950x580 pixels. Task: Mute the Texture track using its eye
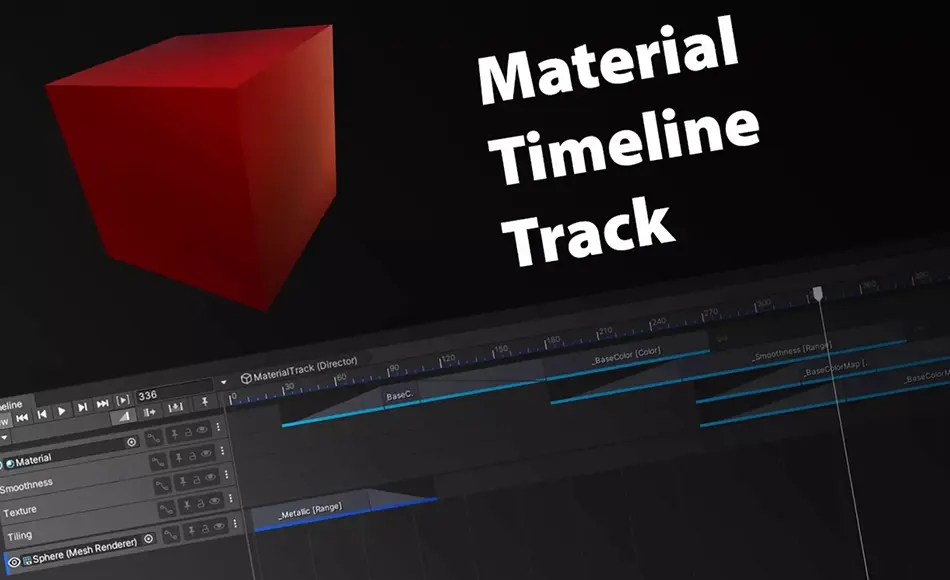pos(210,477)
